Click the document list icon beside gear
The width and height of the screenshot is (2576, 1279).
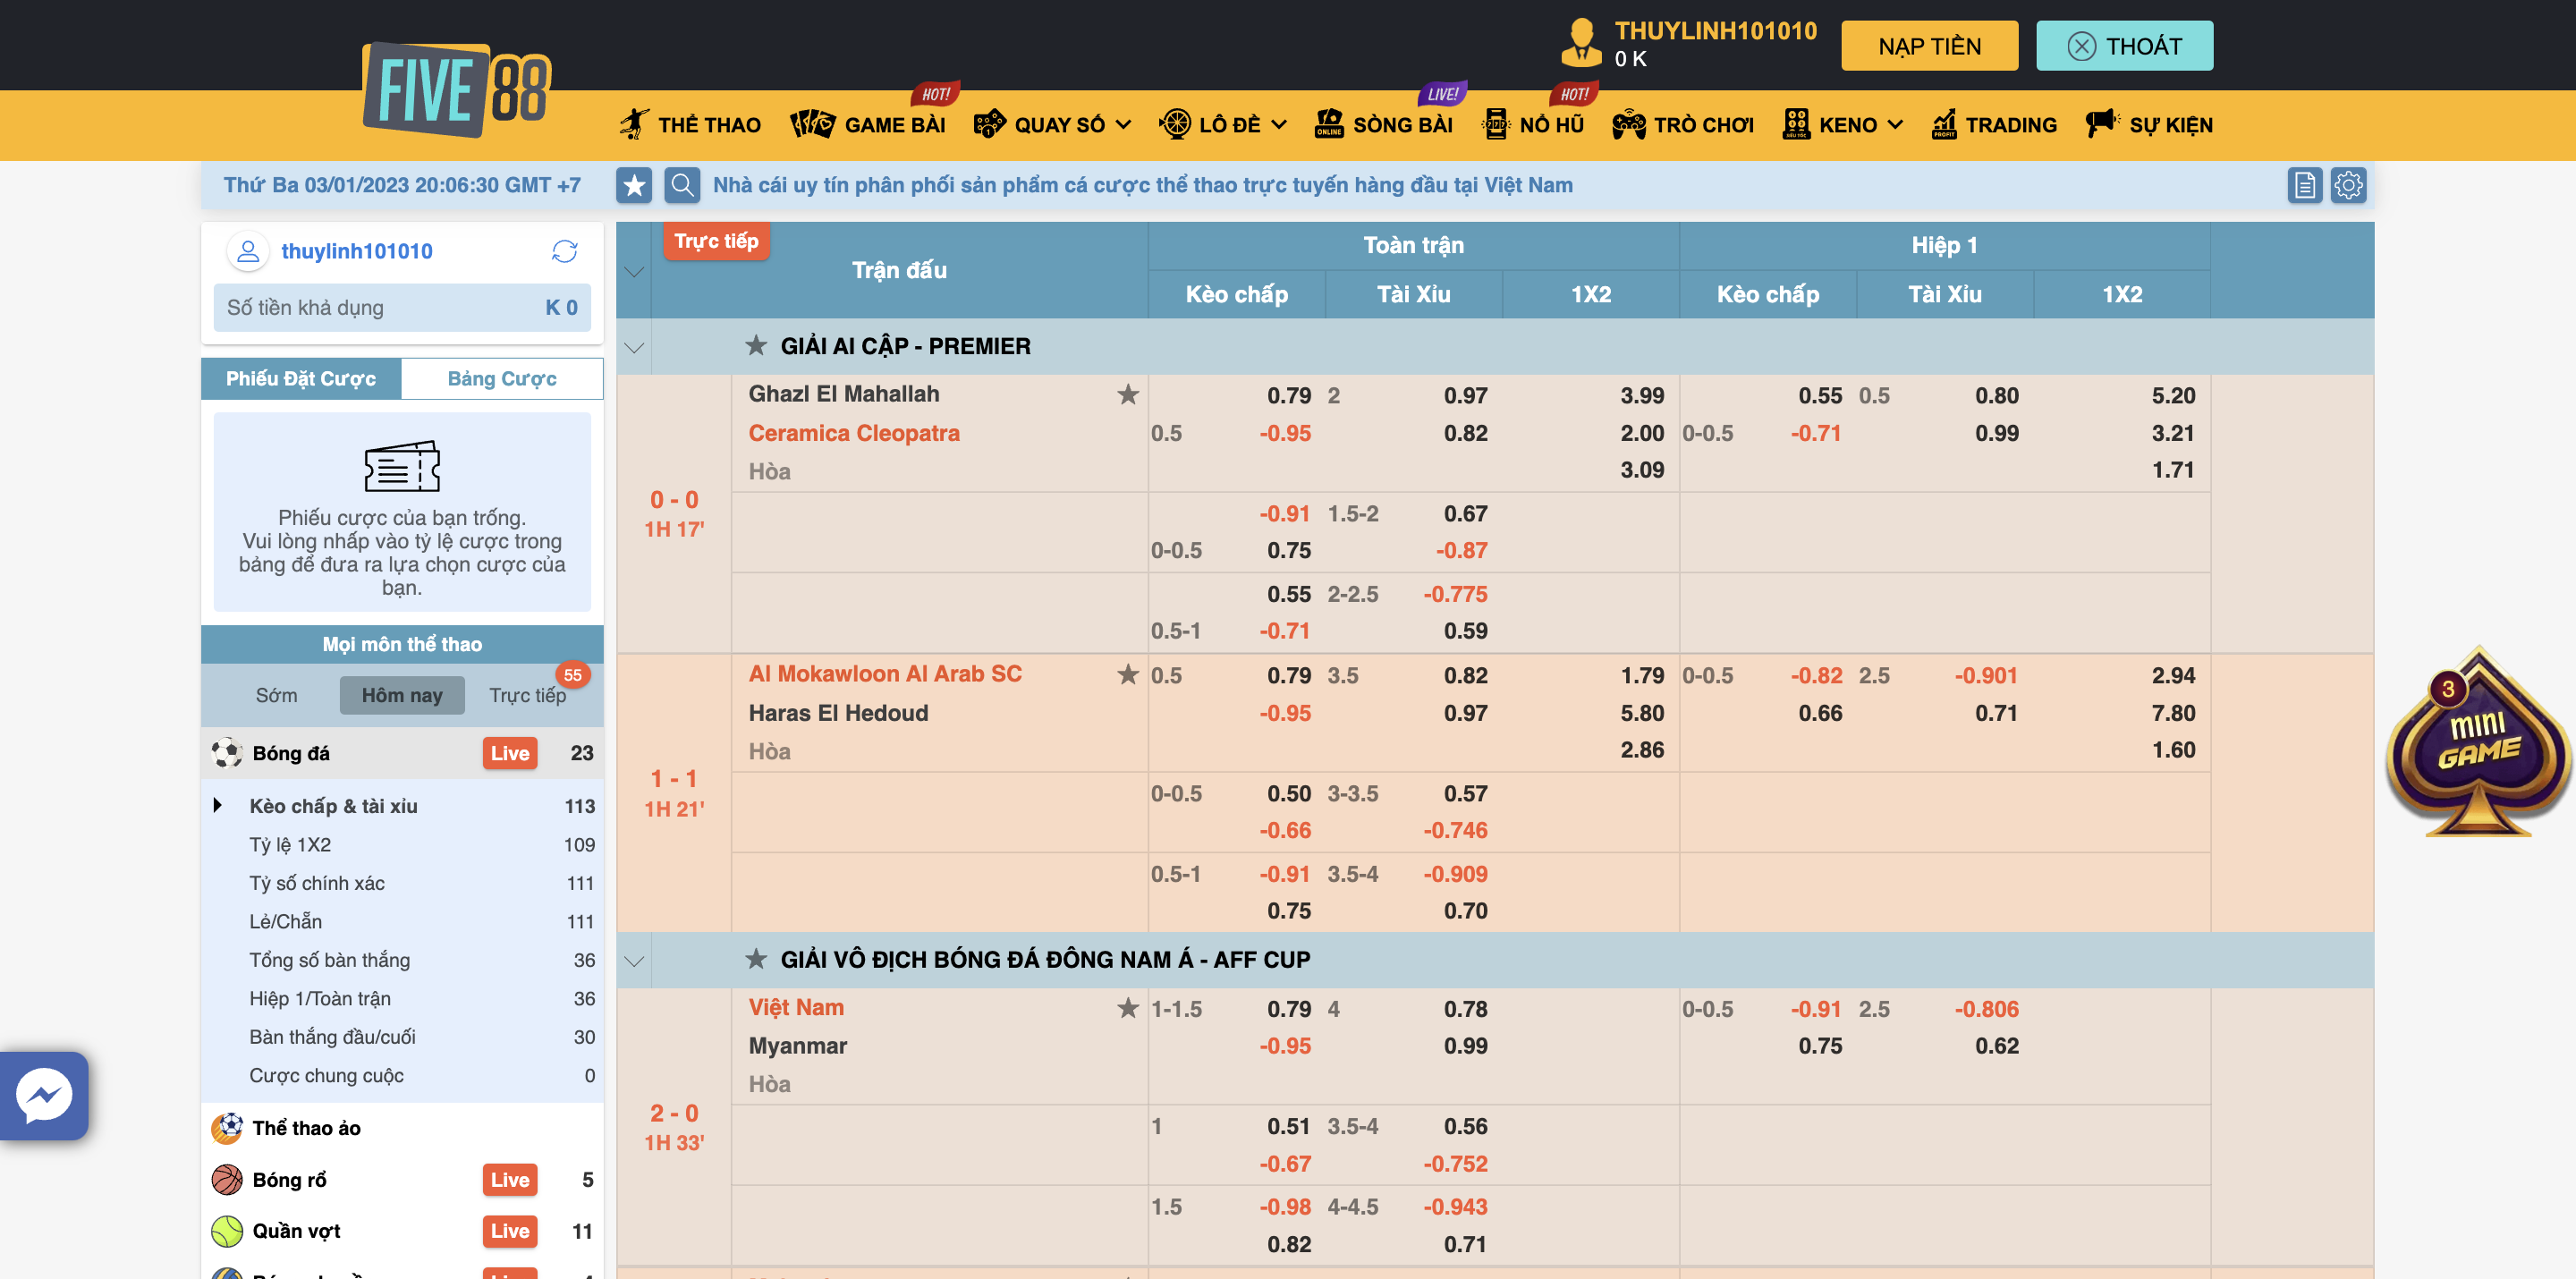2304,185
